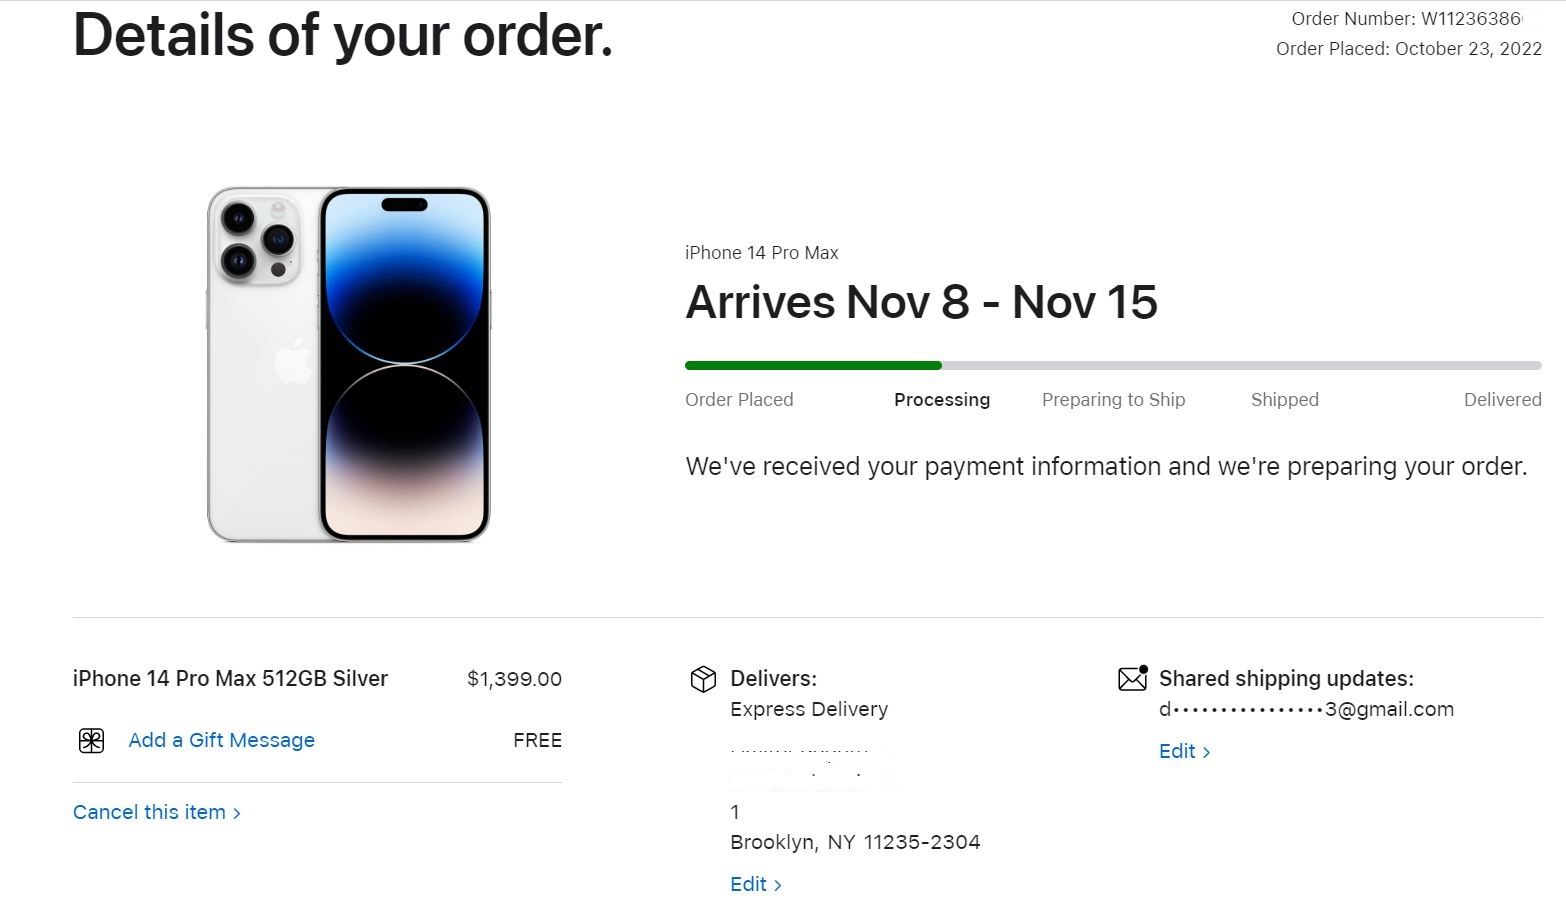Click the Preparing to Ship step label
The image size is (1566, 903).
[x=1113, y=399]
